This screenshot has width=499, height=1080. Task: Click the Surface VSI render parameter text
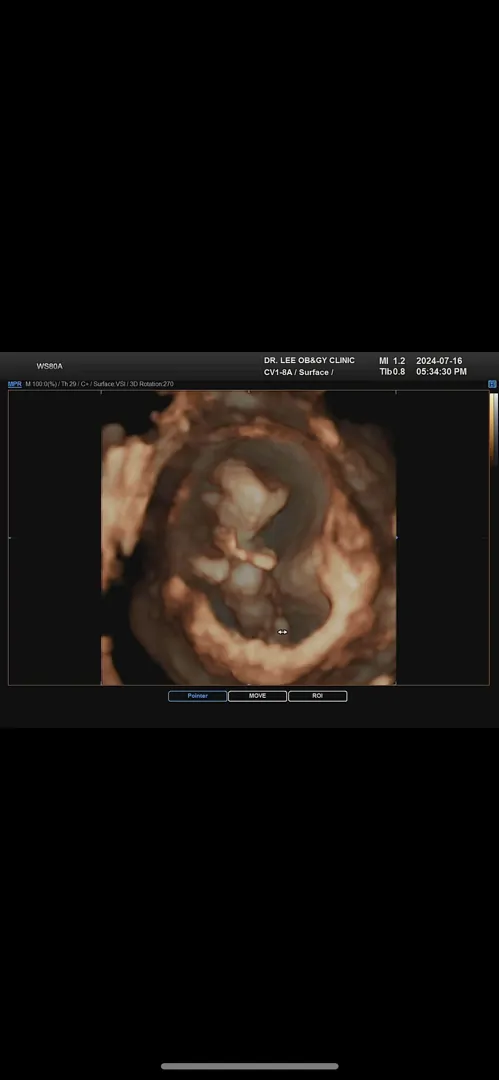tap(110, 384)
